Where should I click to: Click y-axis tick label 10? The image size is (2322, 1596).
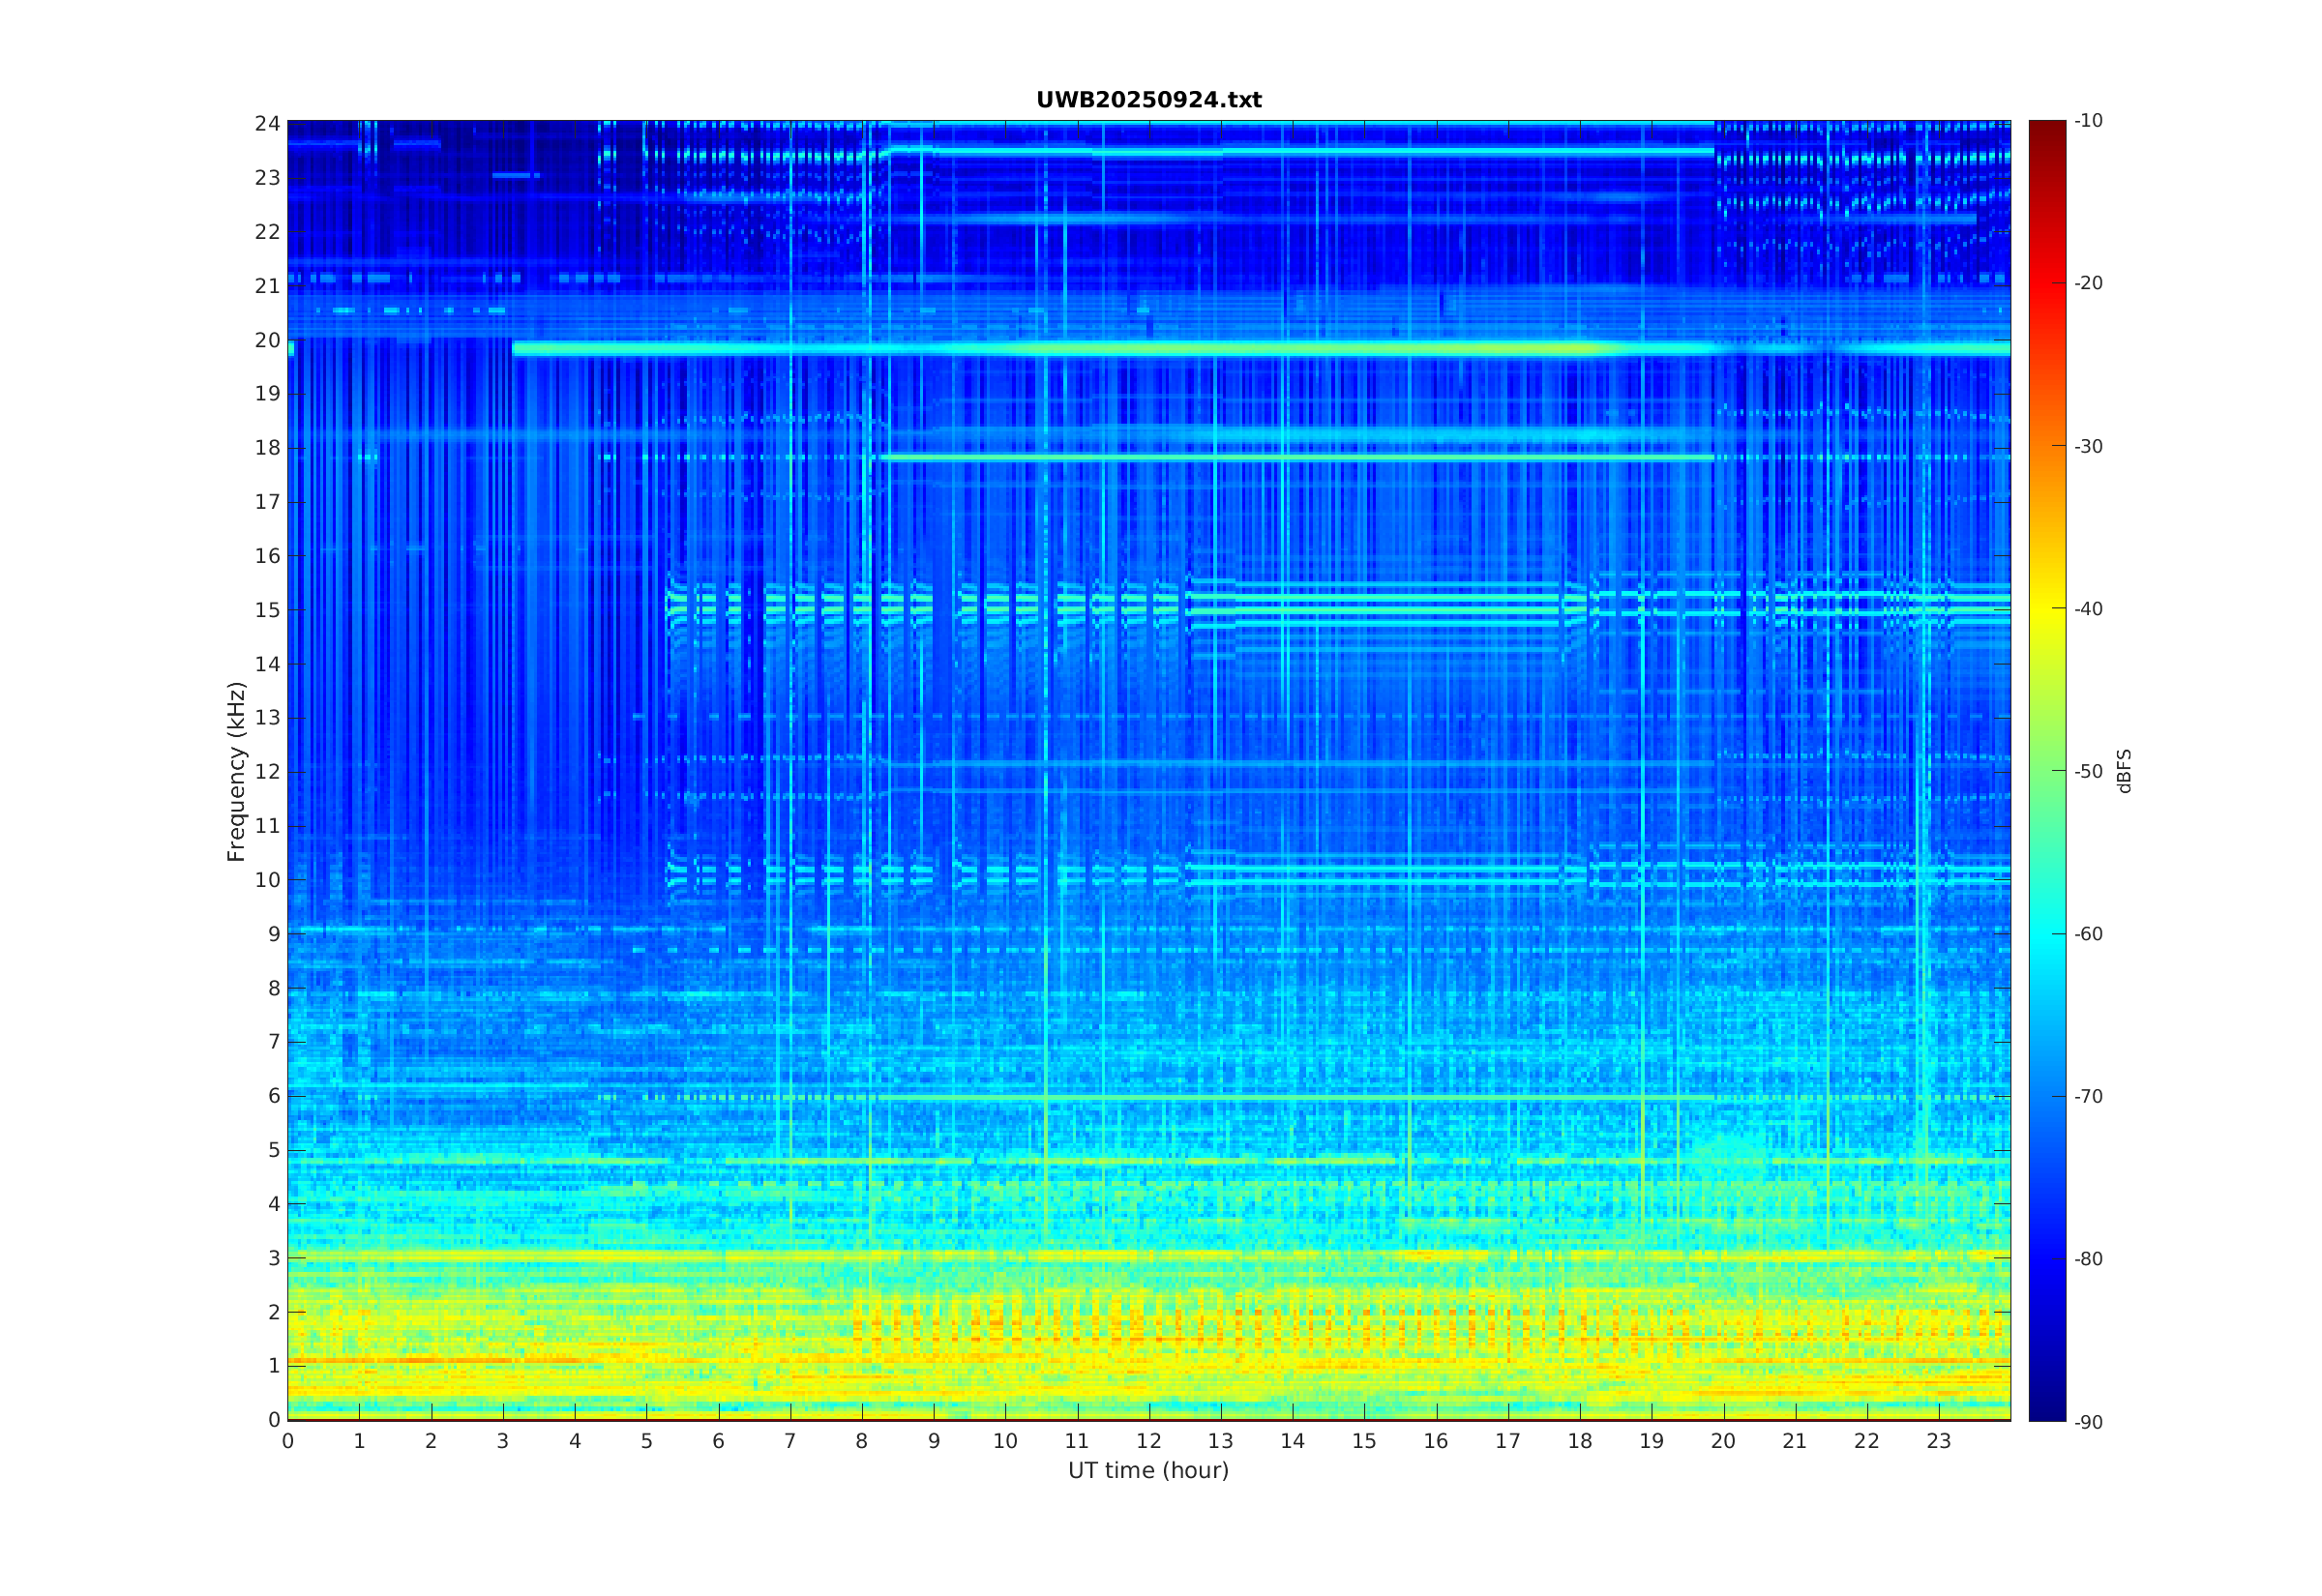click(x=267, y=880)
